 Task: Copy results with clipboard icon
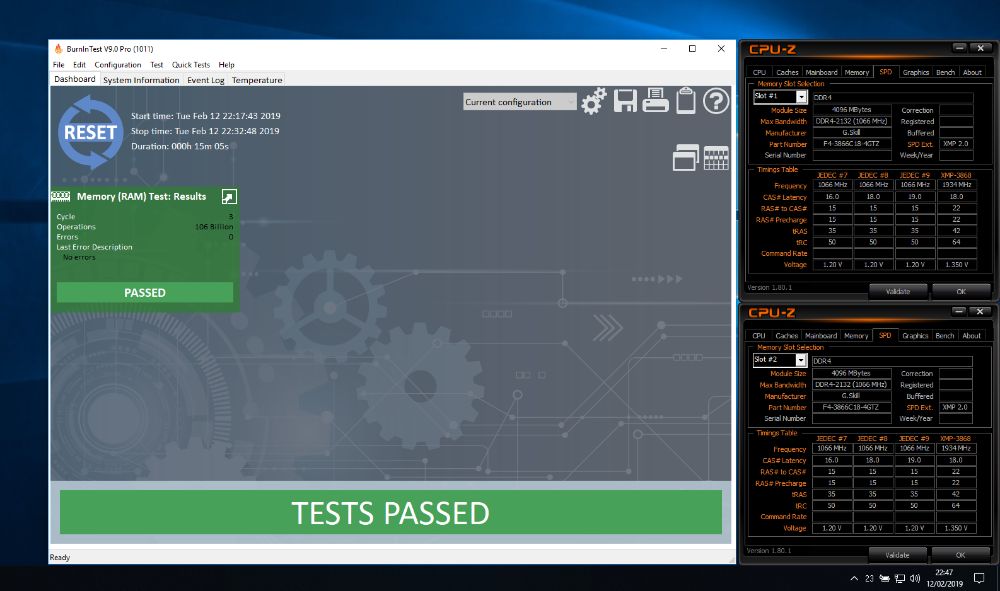(x=686, y=100)
